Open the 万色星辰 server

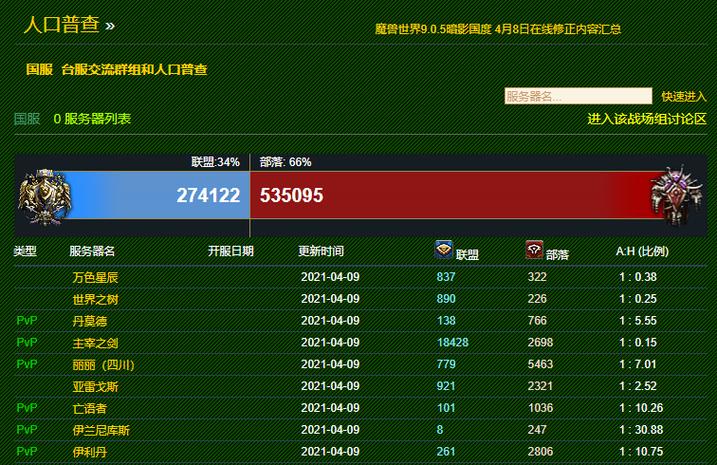pos(95,277)
